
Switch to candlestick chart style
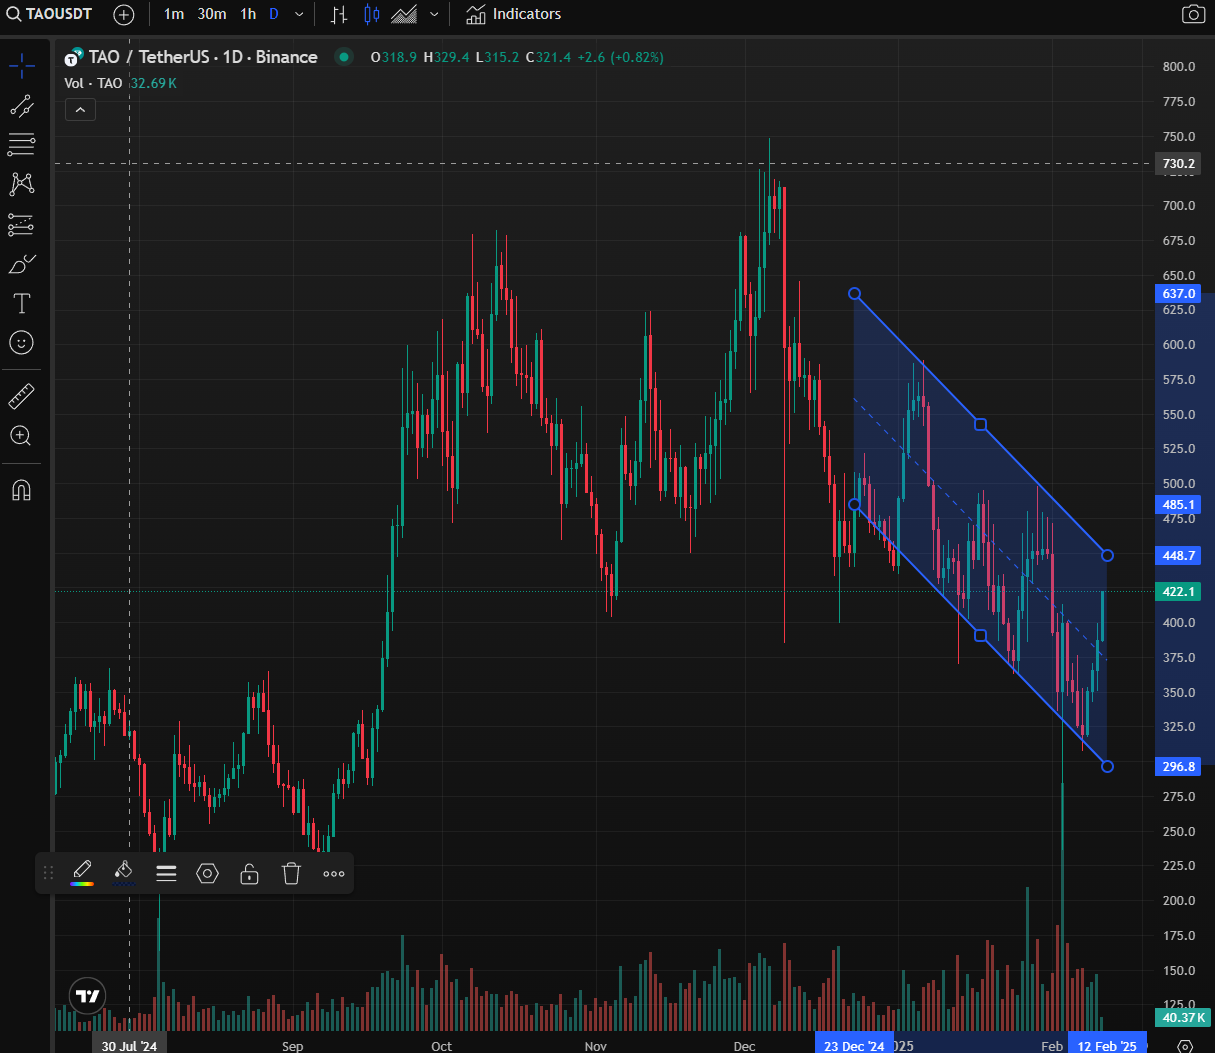372,14
